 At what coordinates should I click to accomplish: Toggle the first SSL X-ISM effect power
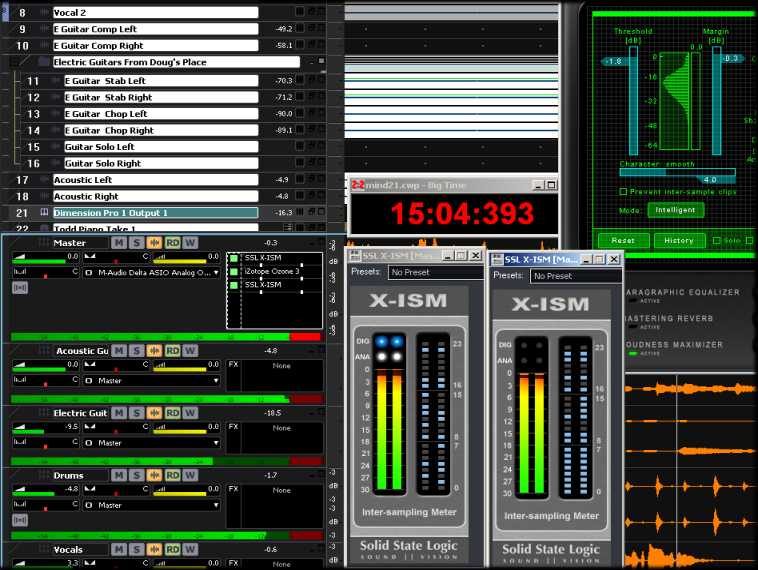[234, 258]
